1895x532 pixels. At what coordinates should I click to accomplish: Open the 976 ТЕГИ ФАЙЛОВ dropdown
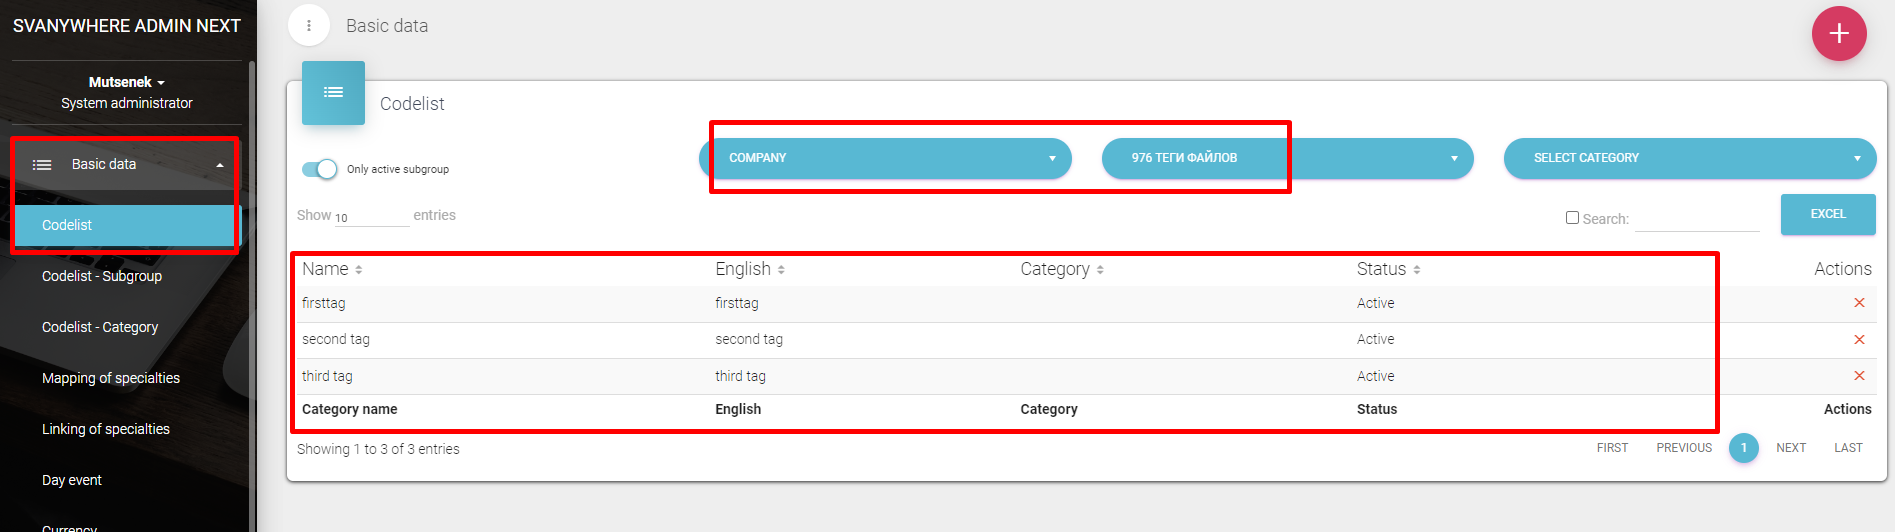pos(1287,158)
